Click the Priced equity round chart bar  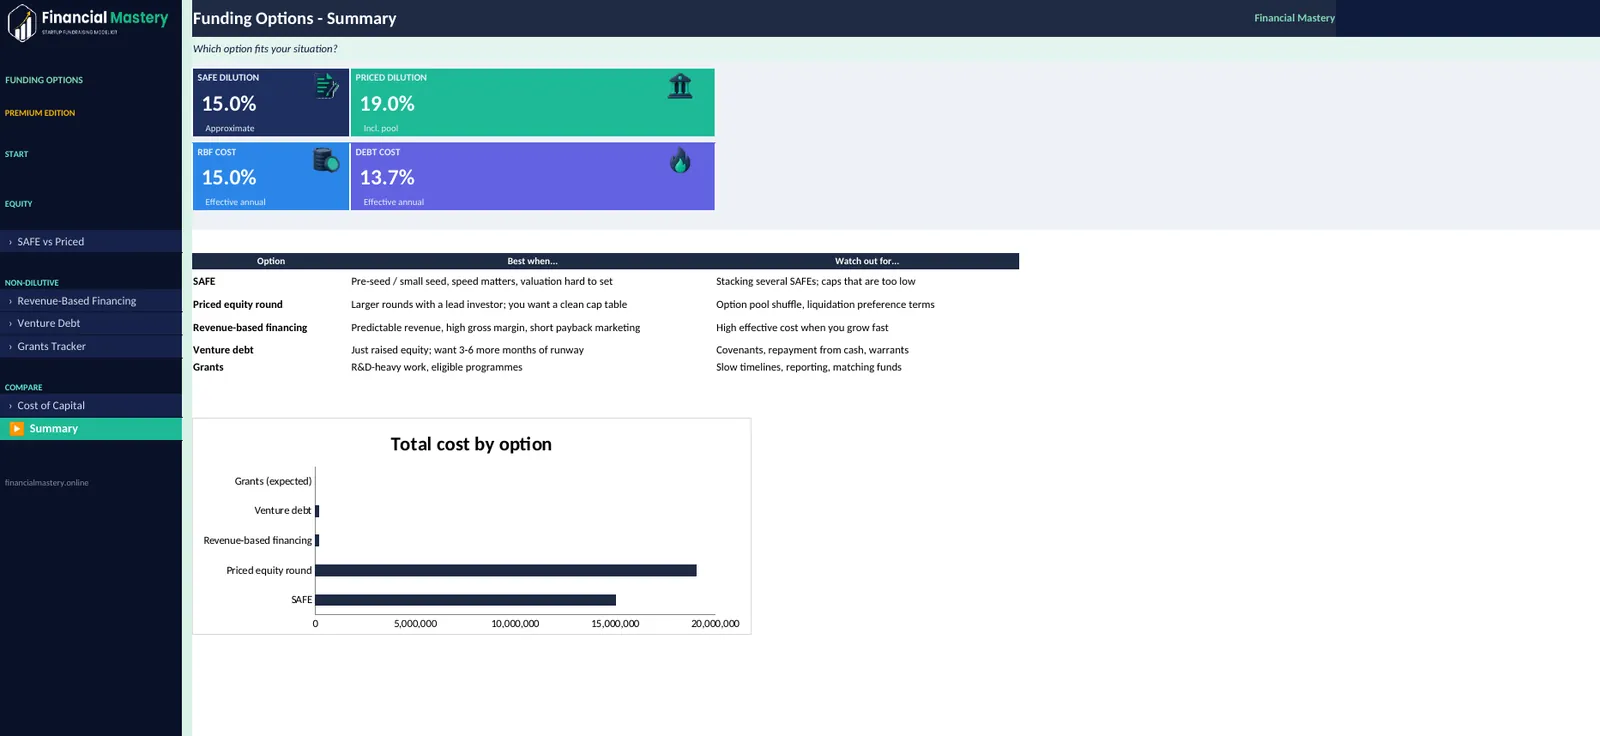(x=506, y=570)
